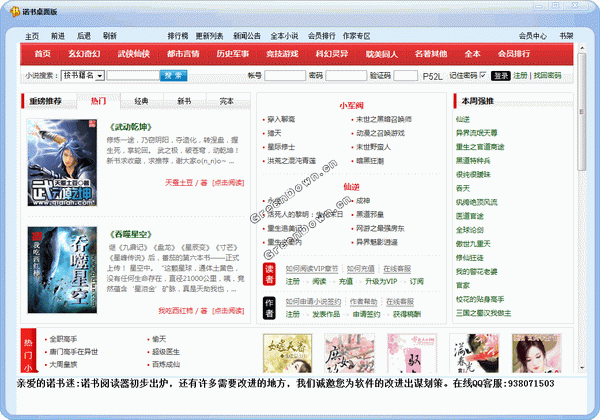
Task: Click 后退 to go back
Action: pyautogui.click(x=84, y=36)
